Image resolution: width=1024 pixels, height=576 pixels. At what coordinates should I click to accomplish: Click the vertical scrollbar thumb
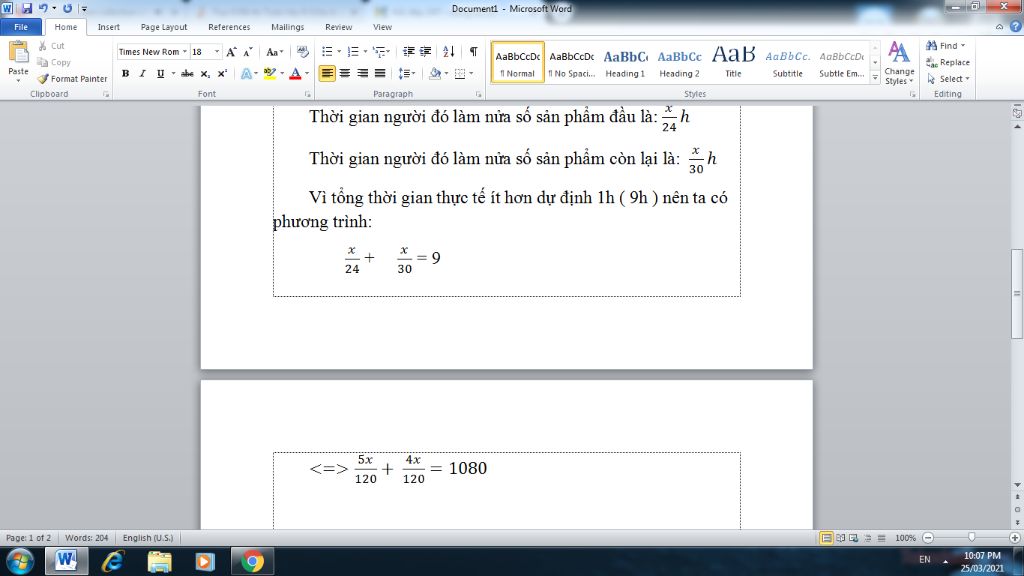(1017, 293)
